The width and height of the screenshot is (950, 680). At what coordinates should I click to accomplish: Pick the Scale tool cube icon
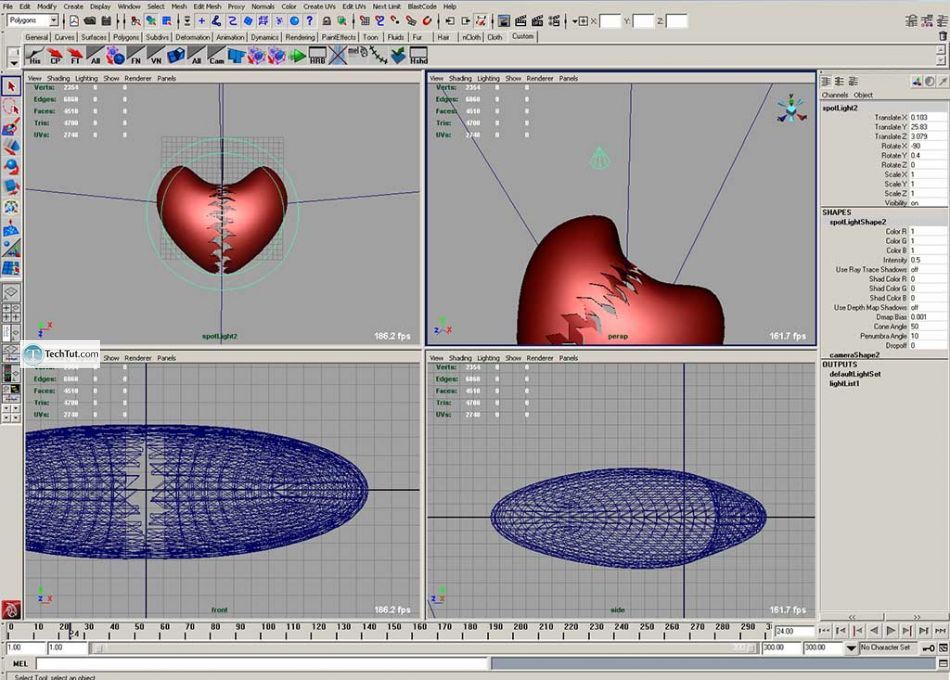[x=11, y=187]
